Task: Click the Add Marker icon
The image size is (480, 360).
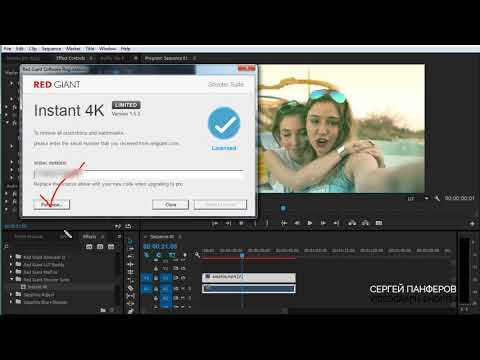Action: pos(241,223)
